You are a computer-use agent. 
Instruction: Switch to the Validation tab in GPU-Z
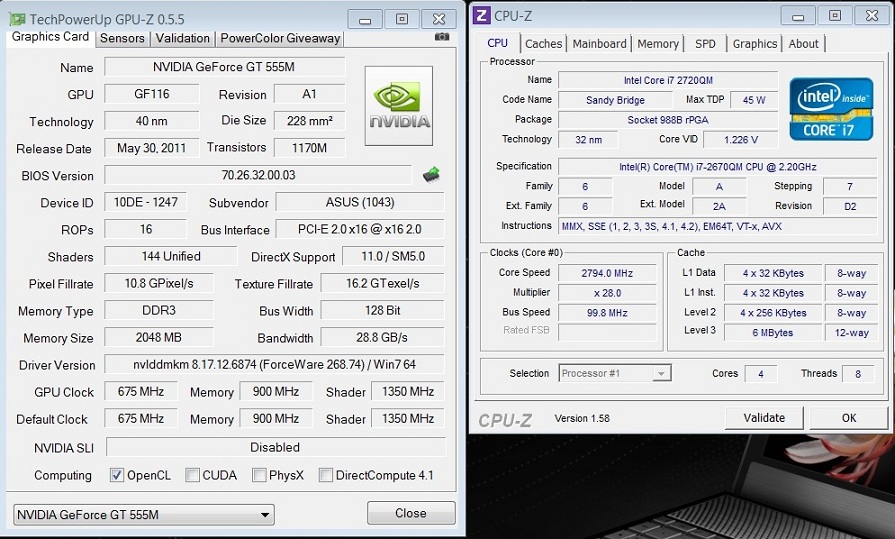click(x=183, y=38)
